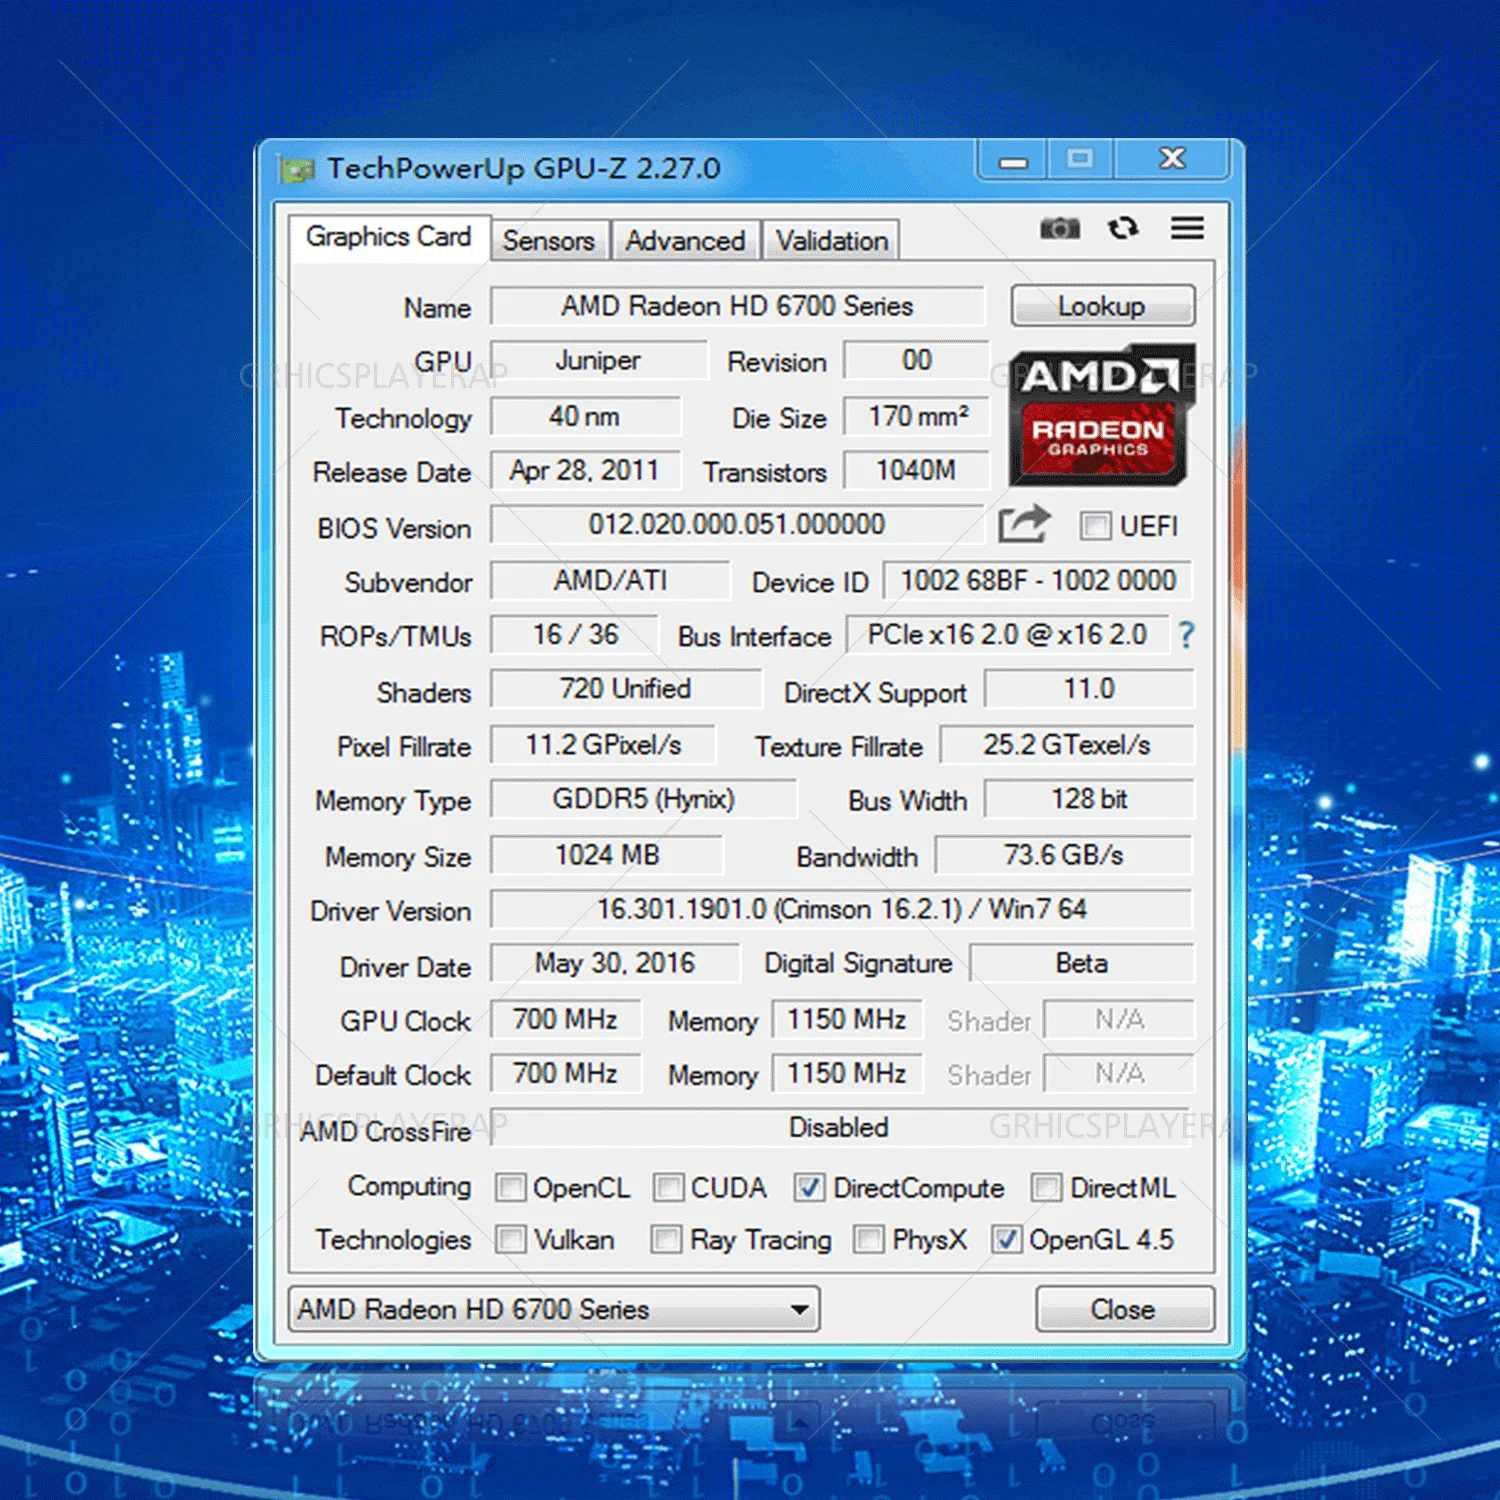Viewport: 1500px width, 1500px height.
Task: Toggle the DirectML checkbox
Action: pos(1047,1188)
